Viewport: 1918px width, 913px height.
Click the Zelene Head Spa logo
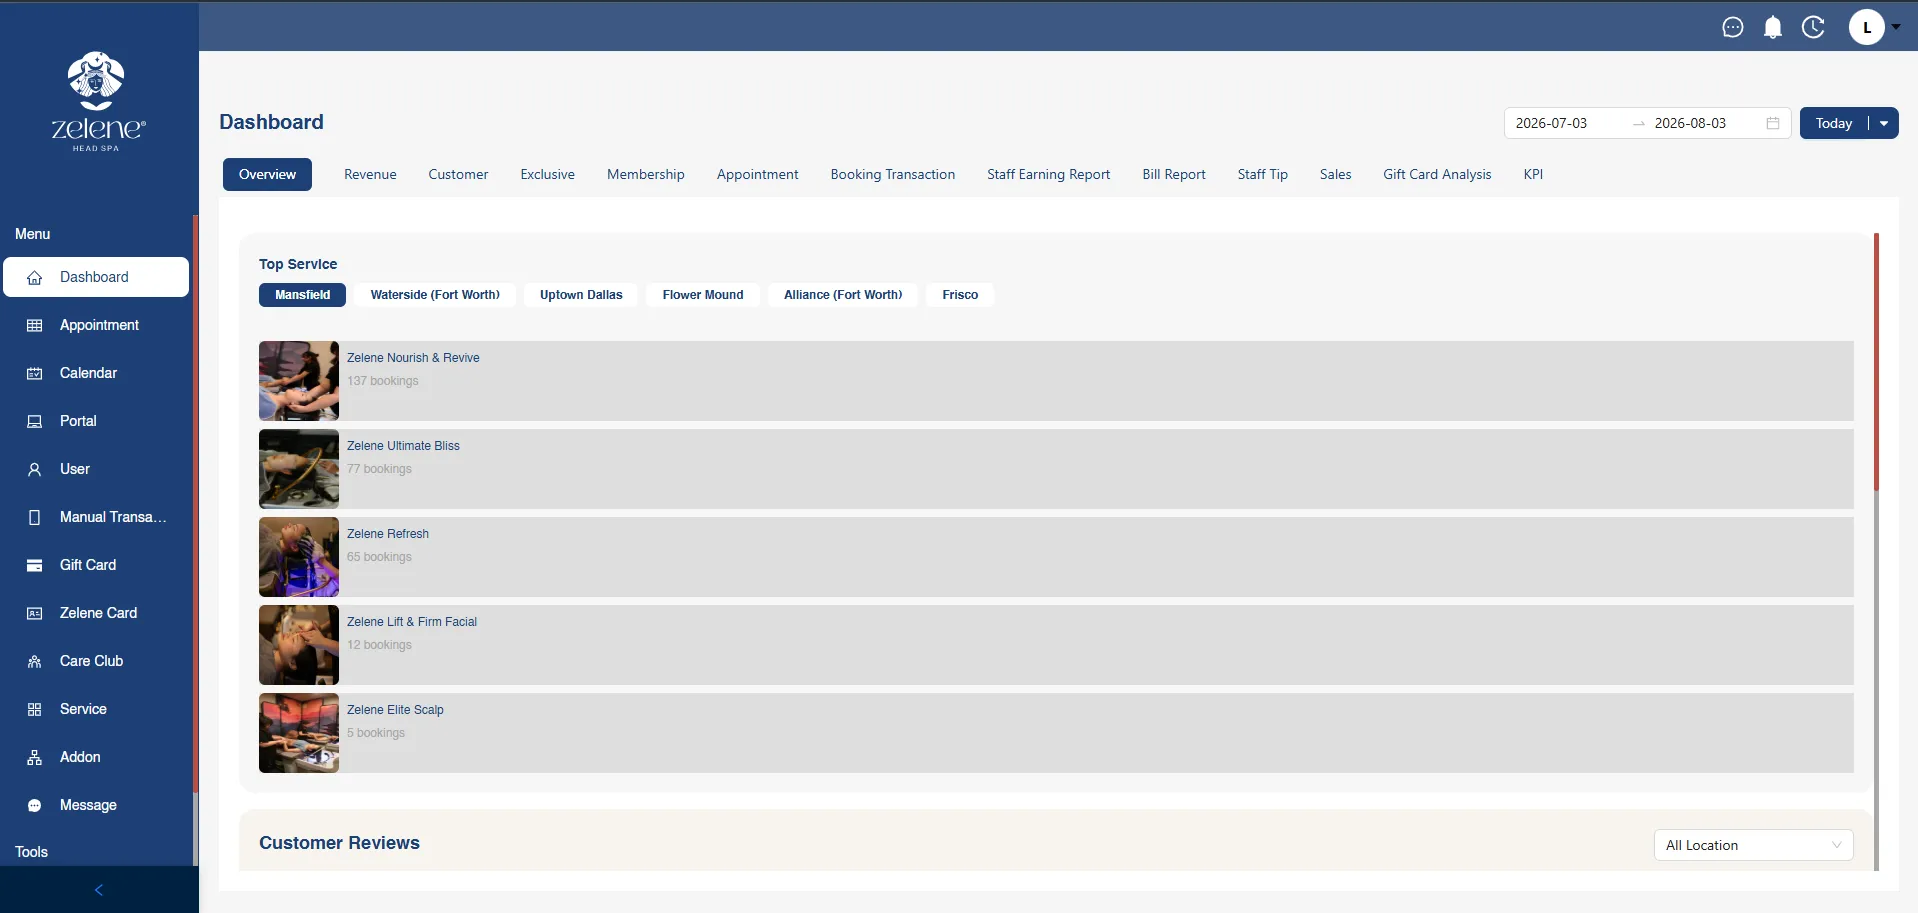coord(97,102)
